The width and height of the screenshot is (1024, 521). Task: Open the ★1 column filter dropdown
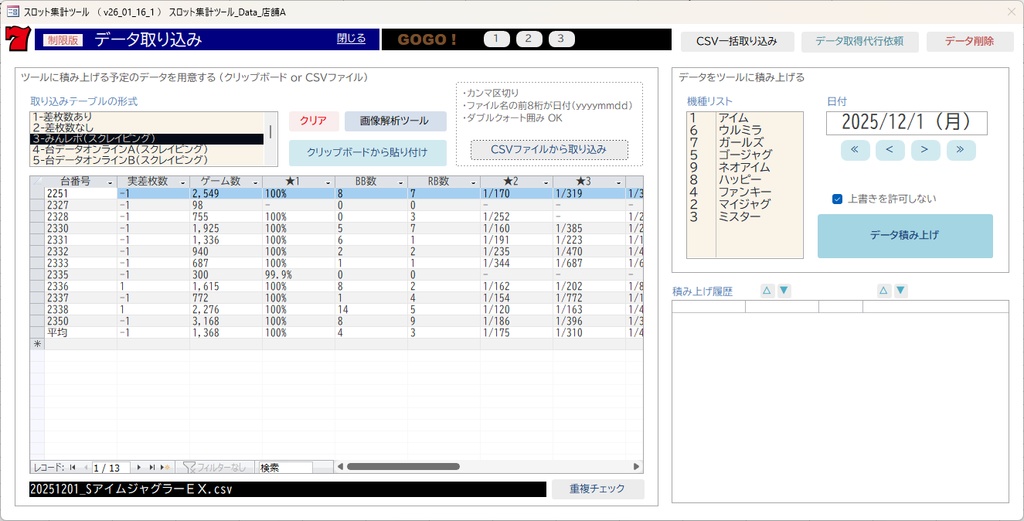pos(328,182)
